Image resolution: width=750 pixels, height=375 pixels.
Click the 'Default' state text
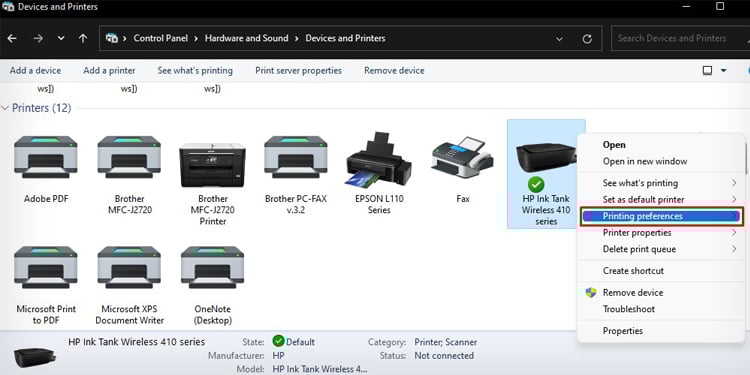point(300,342)
